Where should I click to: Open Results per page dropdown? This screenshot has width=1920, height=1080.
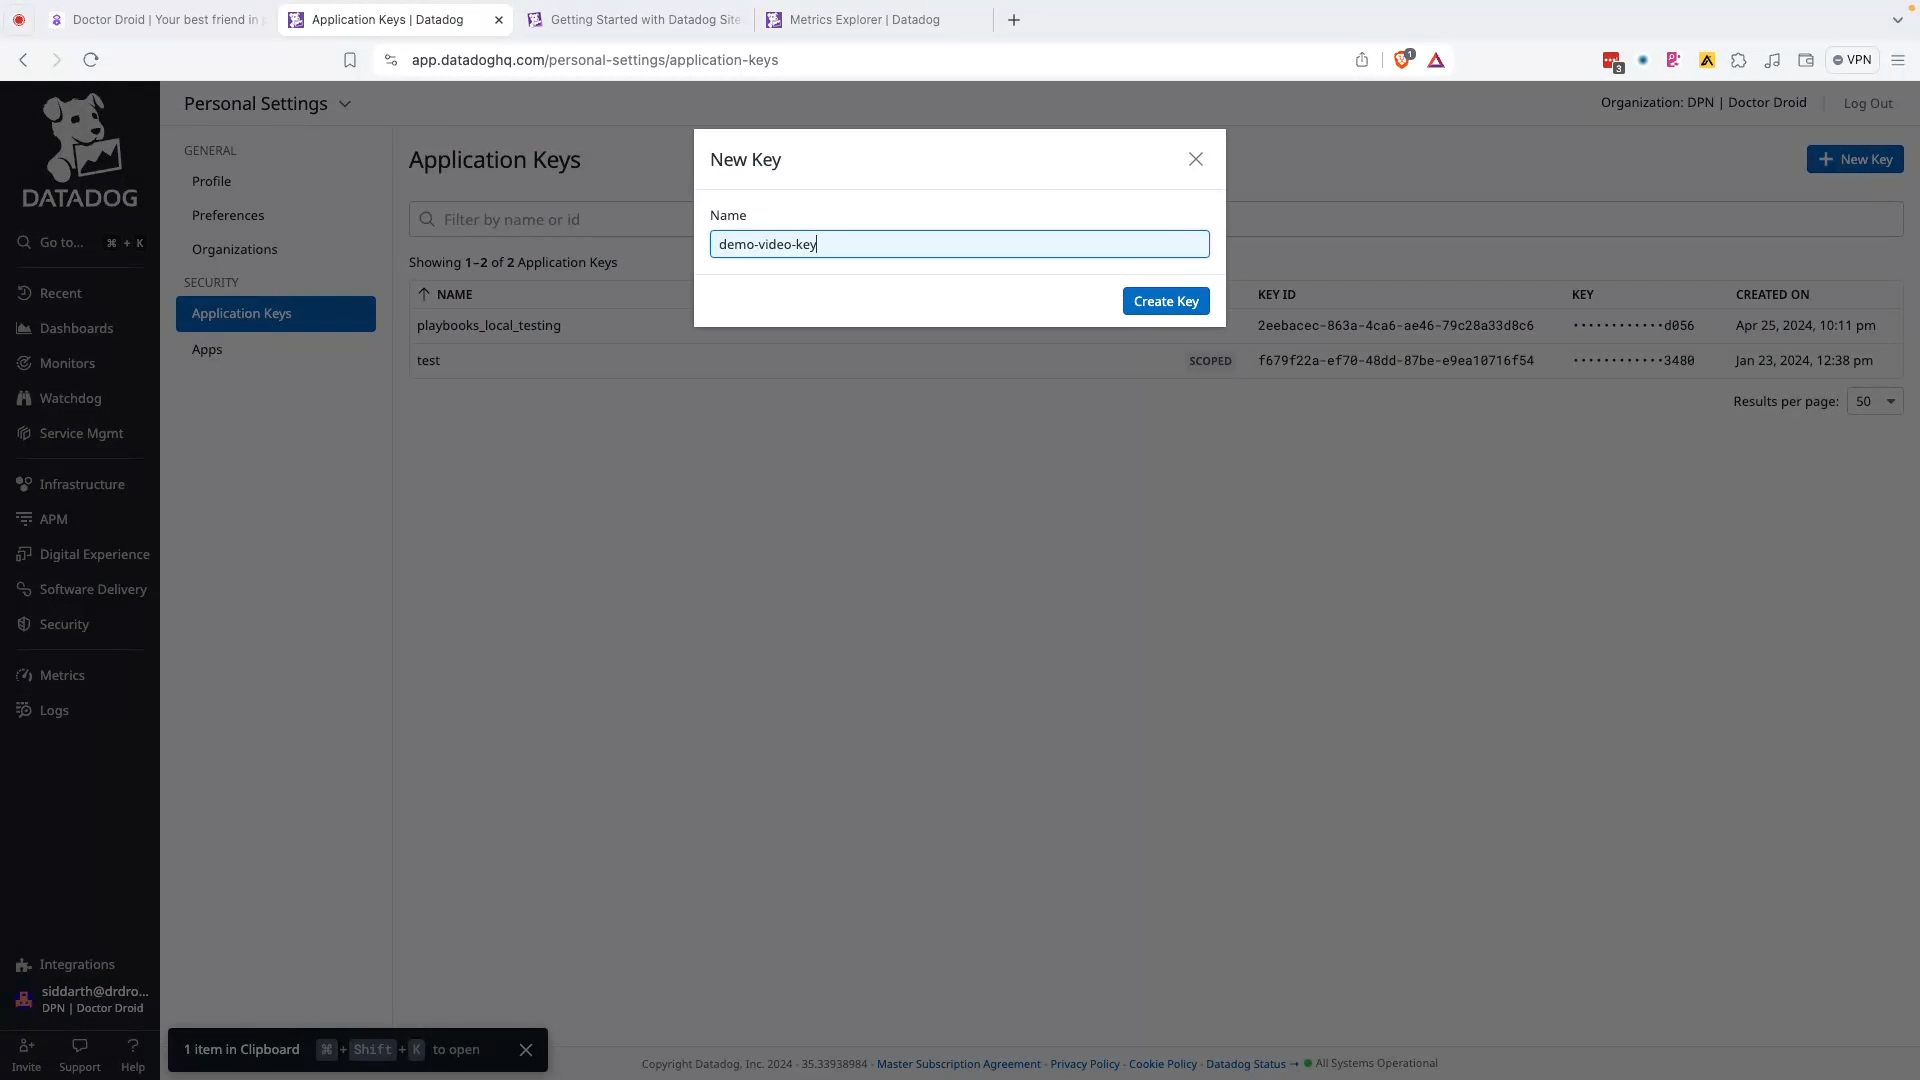[x=1875, y=401]
